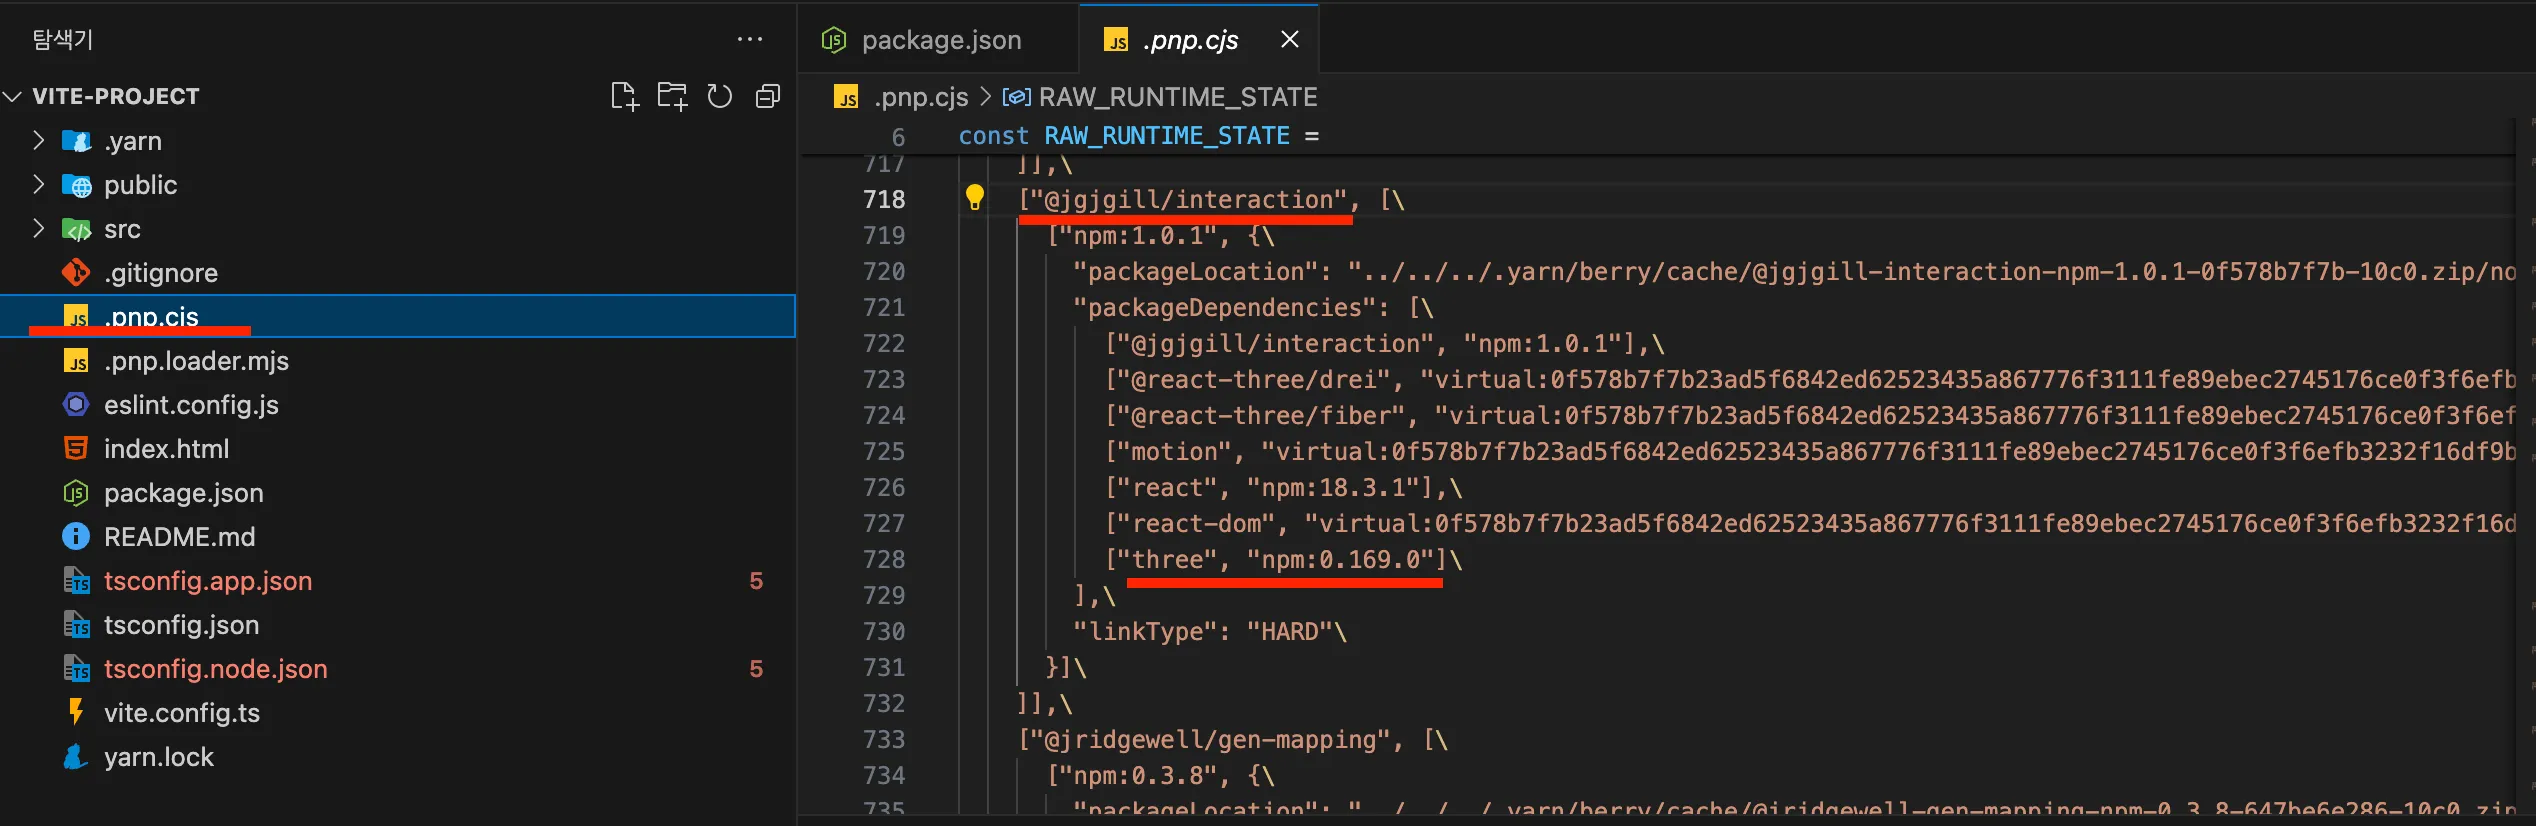The height and width of the screenshot is (826, 2536).
Task: Click the New File icon in explorer
Action: pos(624,96)
